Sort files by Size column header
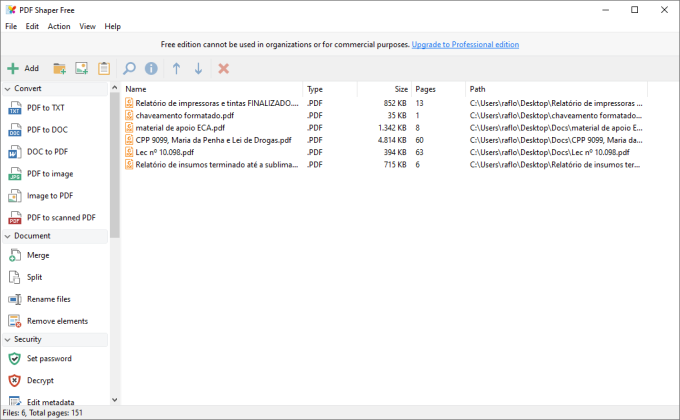 tap(384, 89)
